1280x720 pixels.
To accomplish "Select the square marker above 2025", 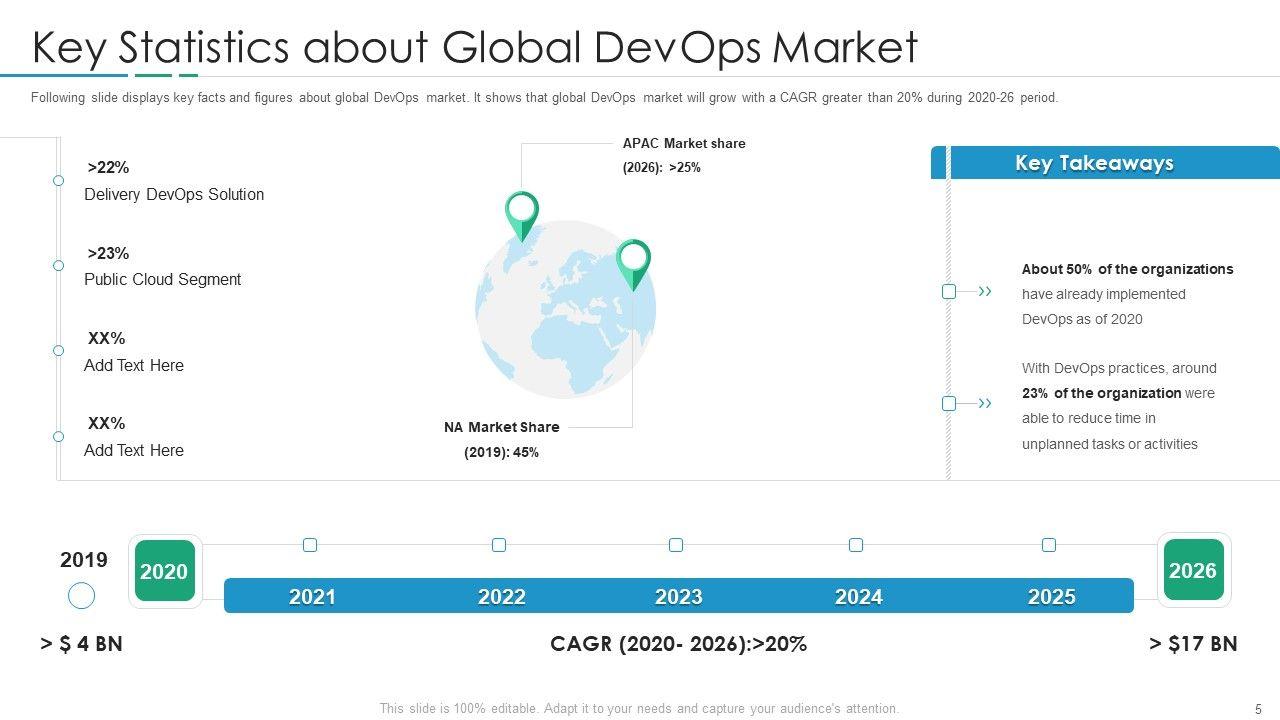I will tap(1048, 545).
